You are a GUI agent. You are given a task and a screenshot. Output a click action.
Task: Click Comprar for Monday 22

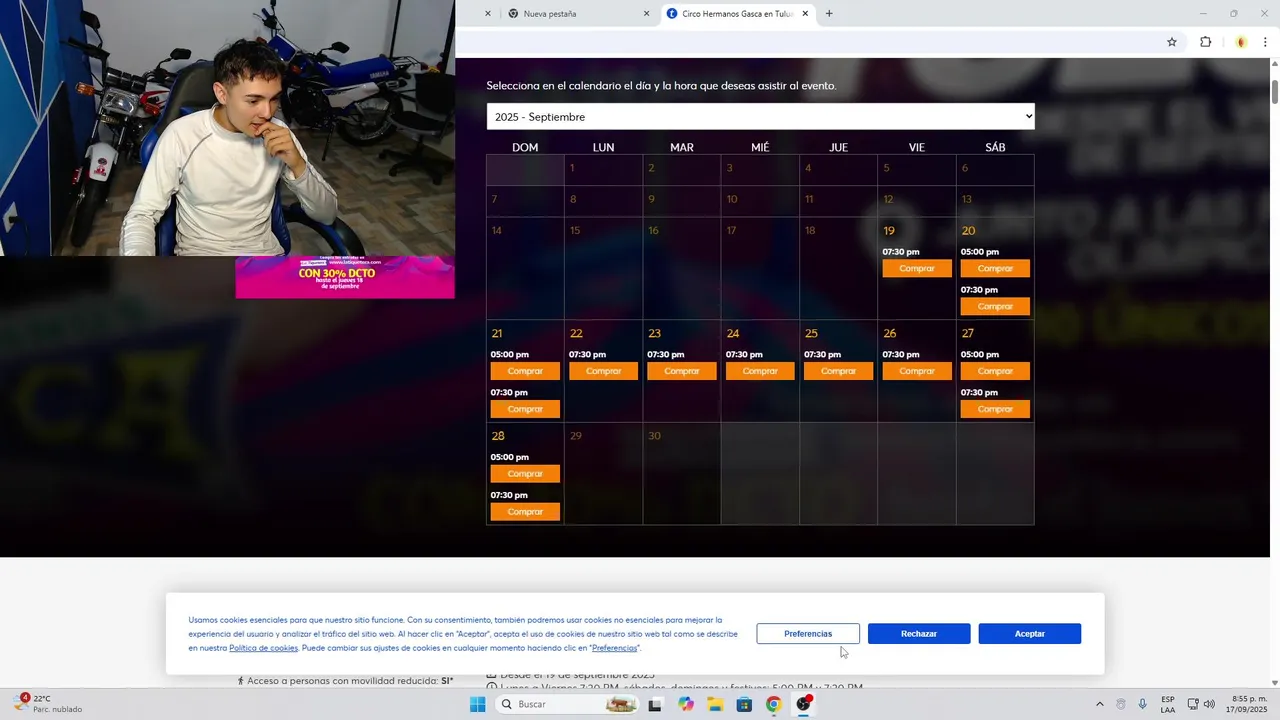pyautogui.click(x=603, y=371)
